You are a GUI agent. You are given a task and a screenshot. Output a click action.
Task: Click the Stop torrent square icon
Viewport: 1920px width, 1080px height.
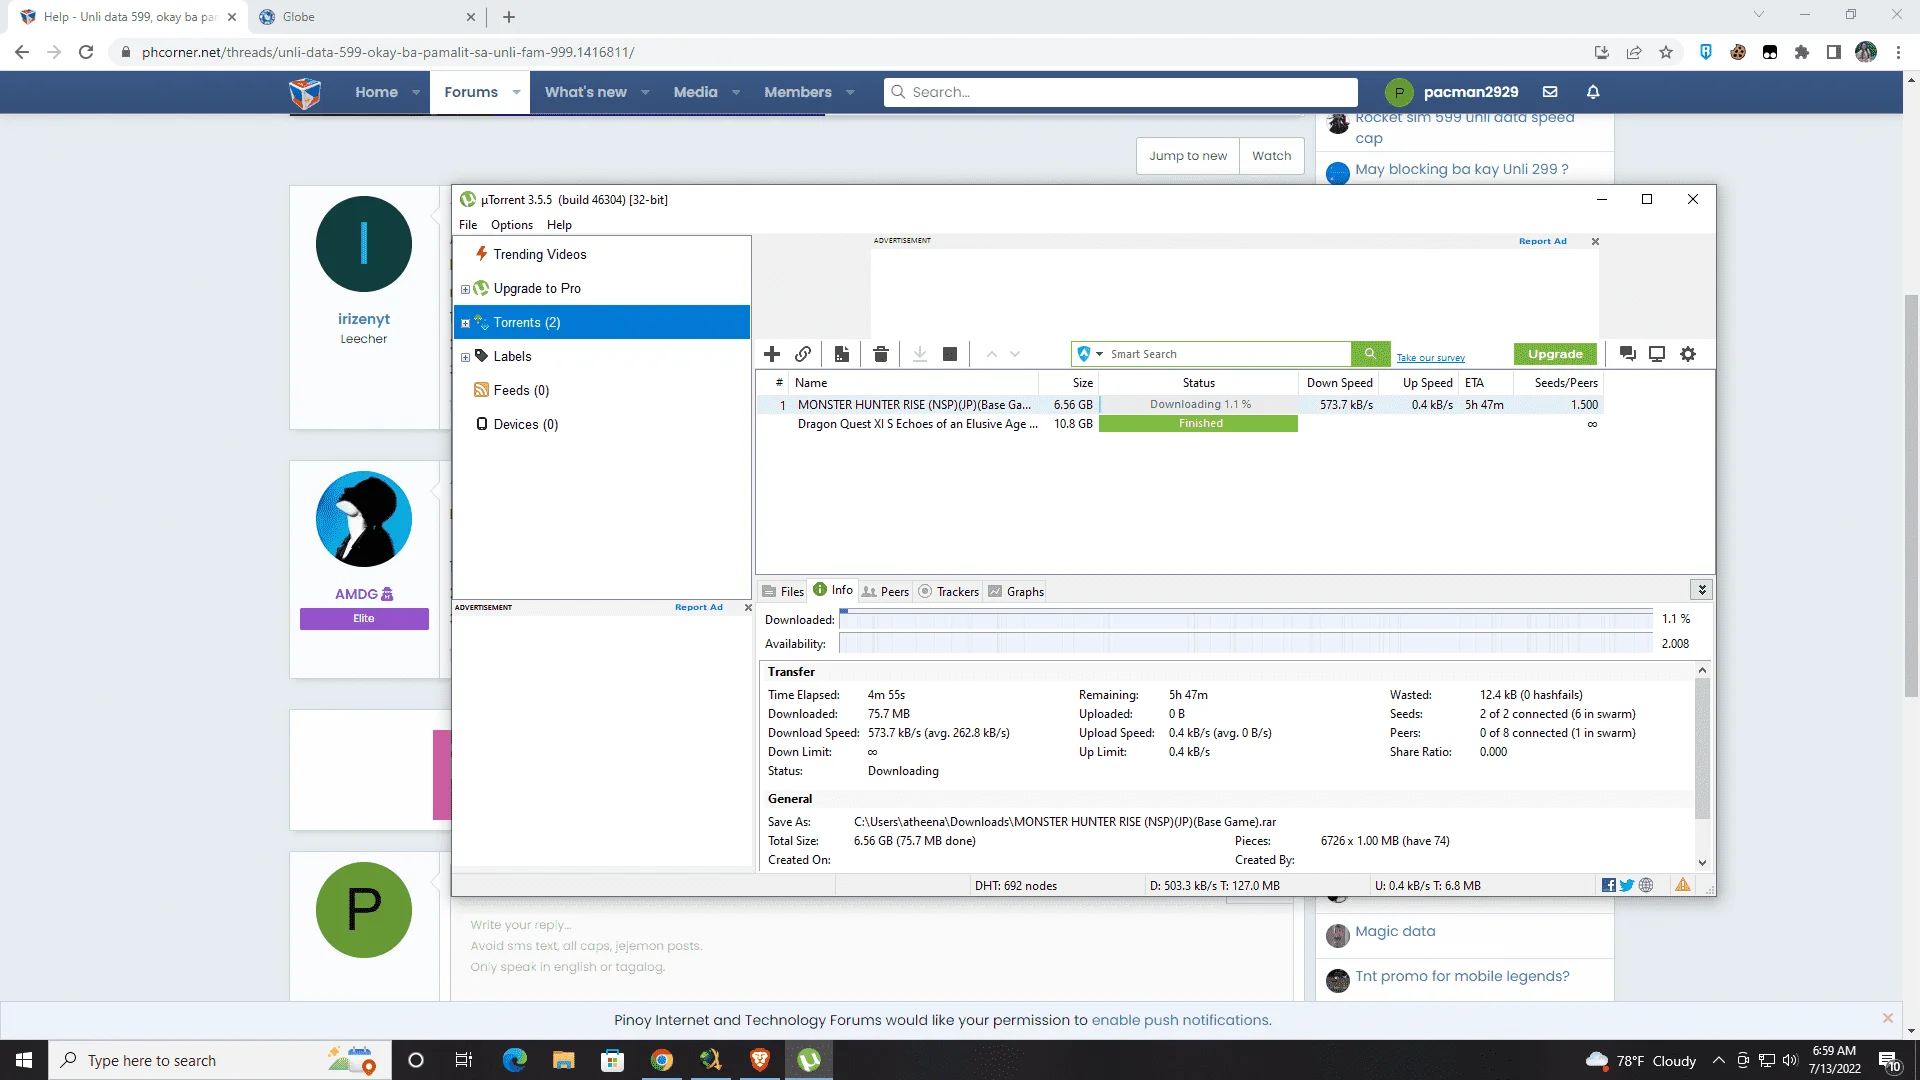click(x=950, y=354)
